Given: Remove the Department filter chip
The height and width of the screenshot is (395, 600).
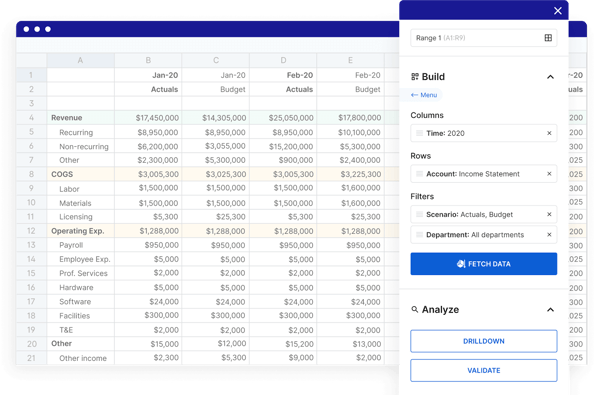Looking at the screenshot, I should coord(549,235).
